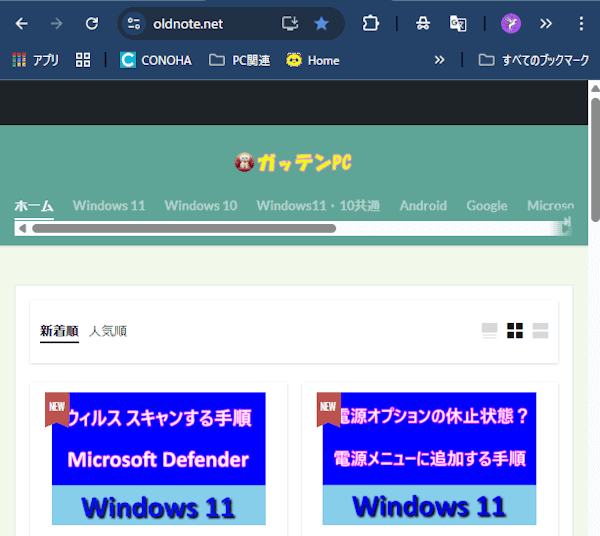The image size is (600, 536).
Task: Click the incognito-style extension icon
Action: pyautogui.click(x=423, y=24)
